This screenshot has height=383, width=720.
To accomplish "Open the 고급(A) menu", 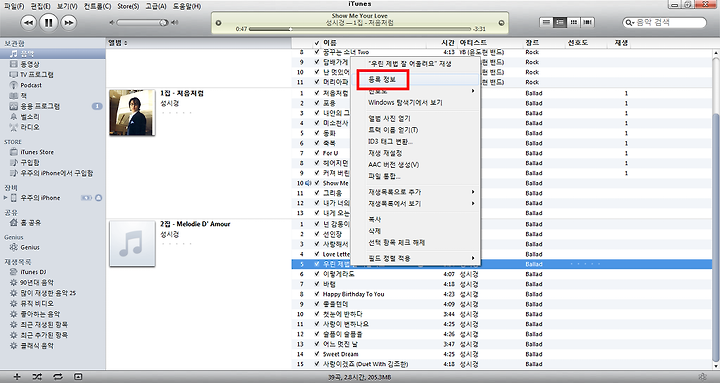I will [156, 6].
